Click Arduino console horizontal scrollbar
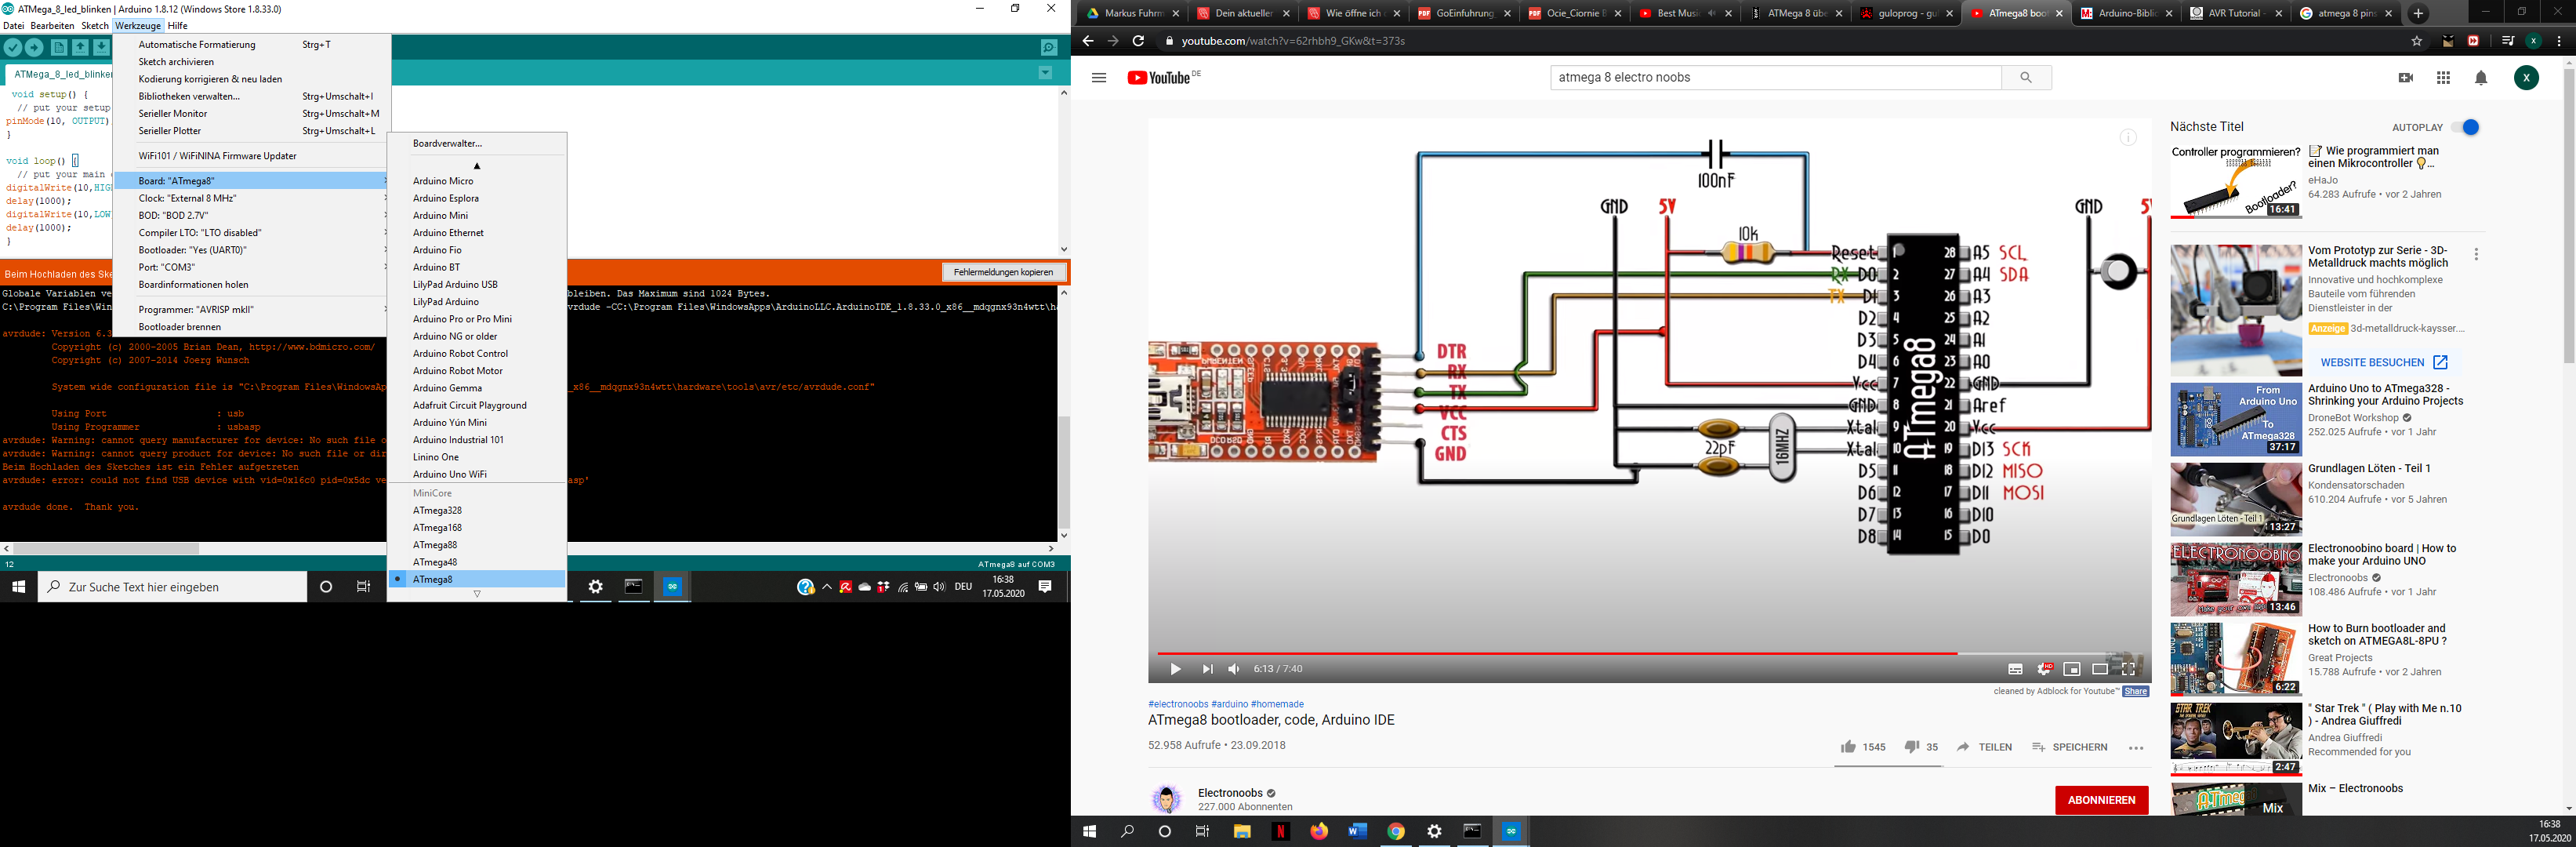Viewport: 2576px width, 847px height. 106,548
